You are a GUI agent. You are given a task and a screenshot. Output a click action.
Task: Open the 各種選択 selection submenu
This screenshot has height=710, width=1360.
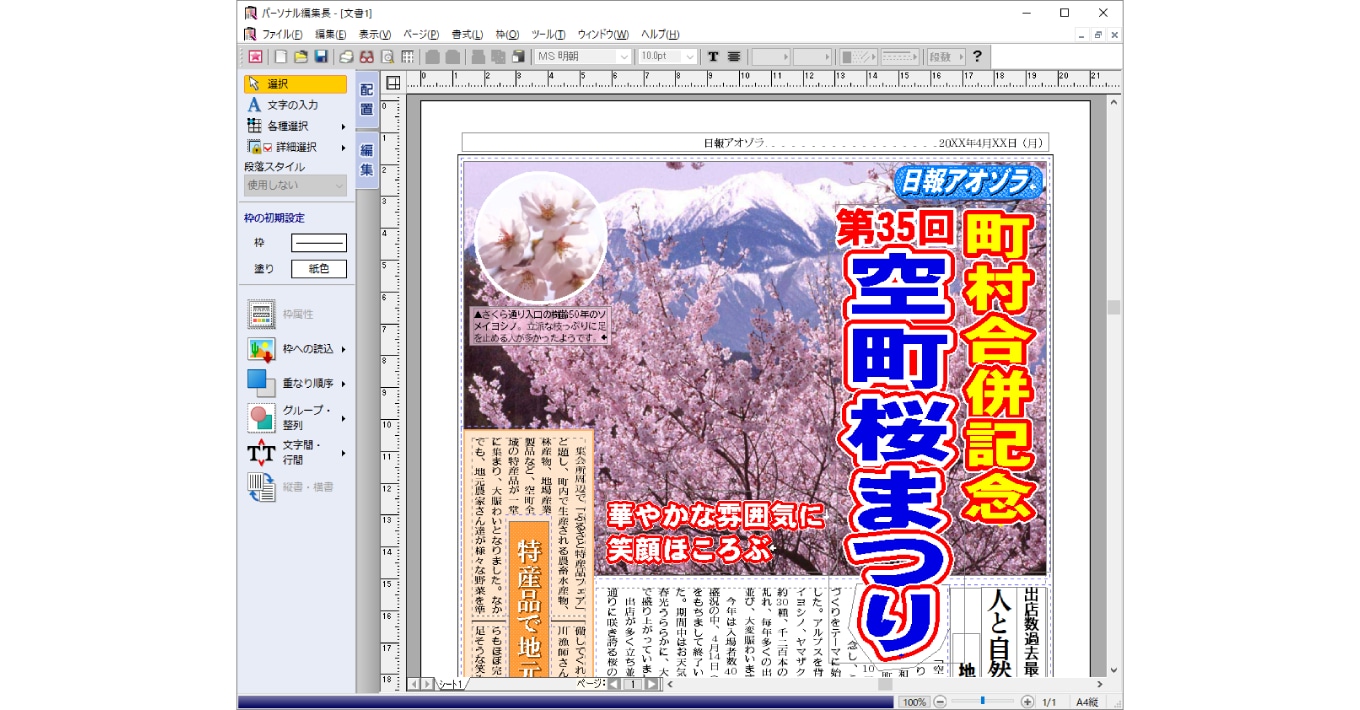pyautogui.click(x=290, y=125)
